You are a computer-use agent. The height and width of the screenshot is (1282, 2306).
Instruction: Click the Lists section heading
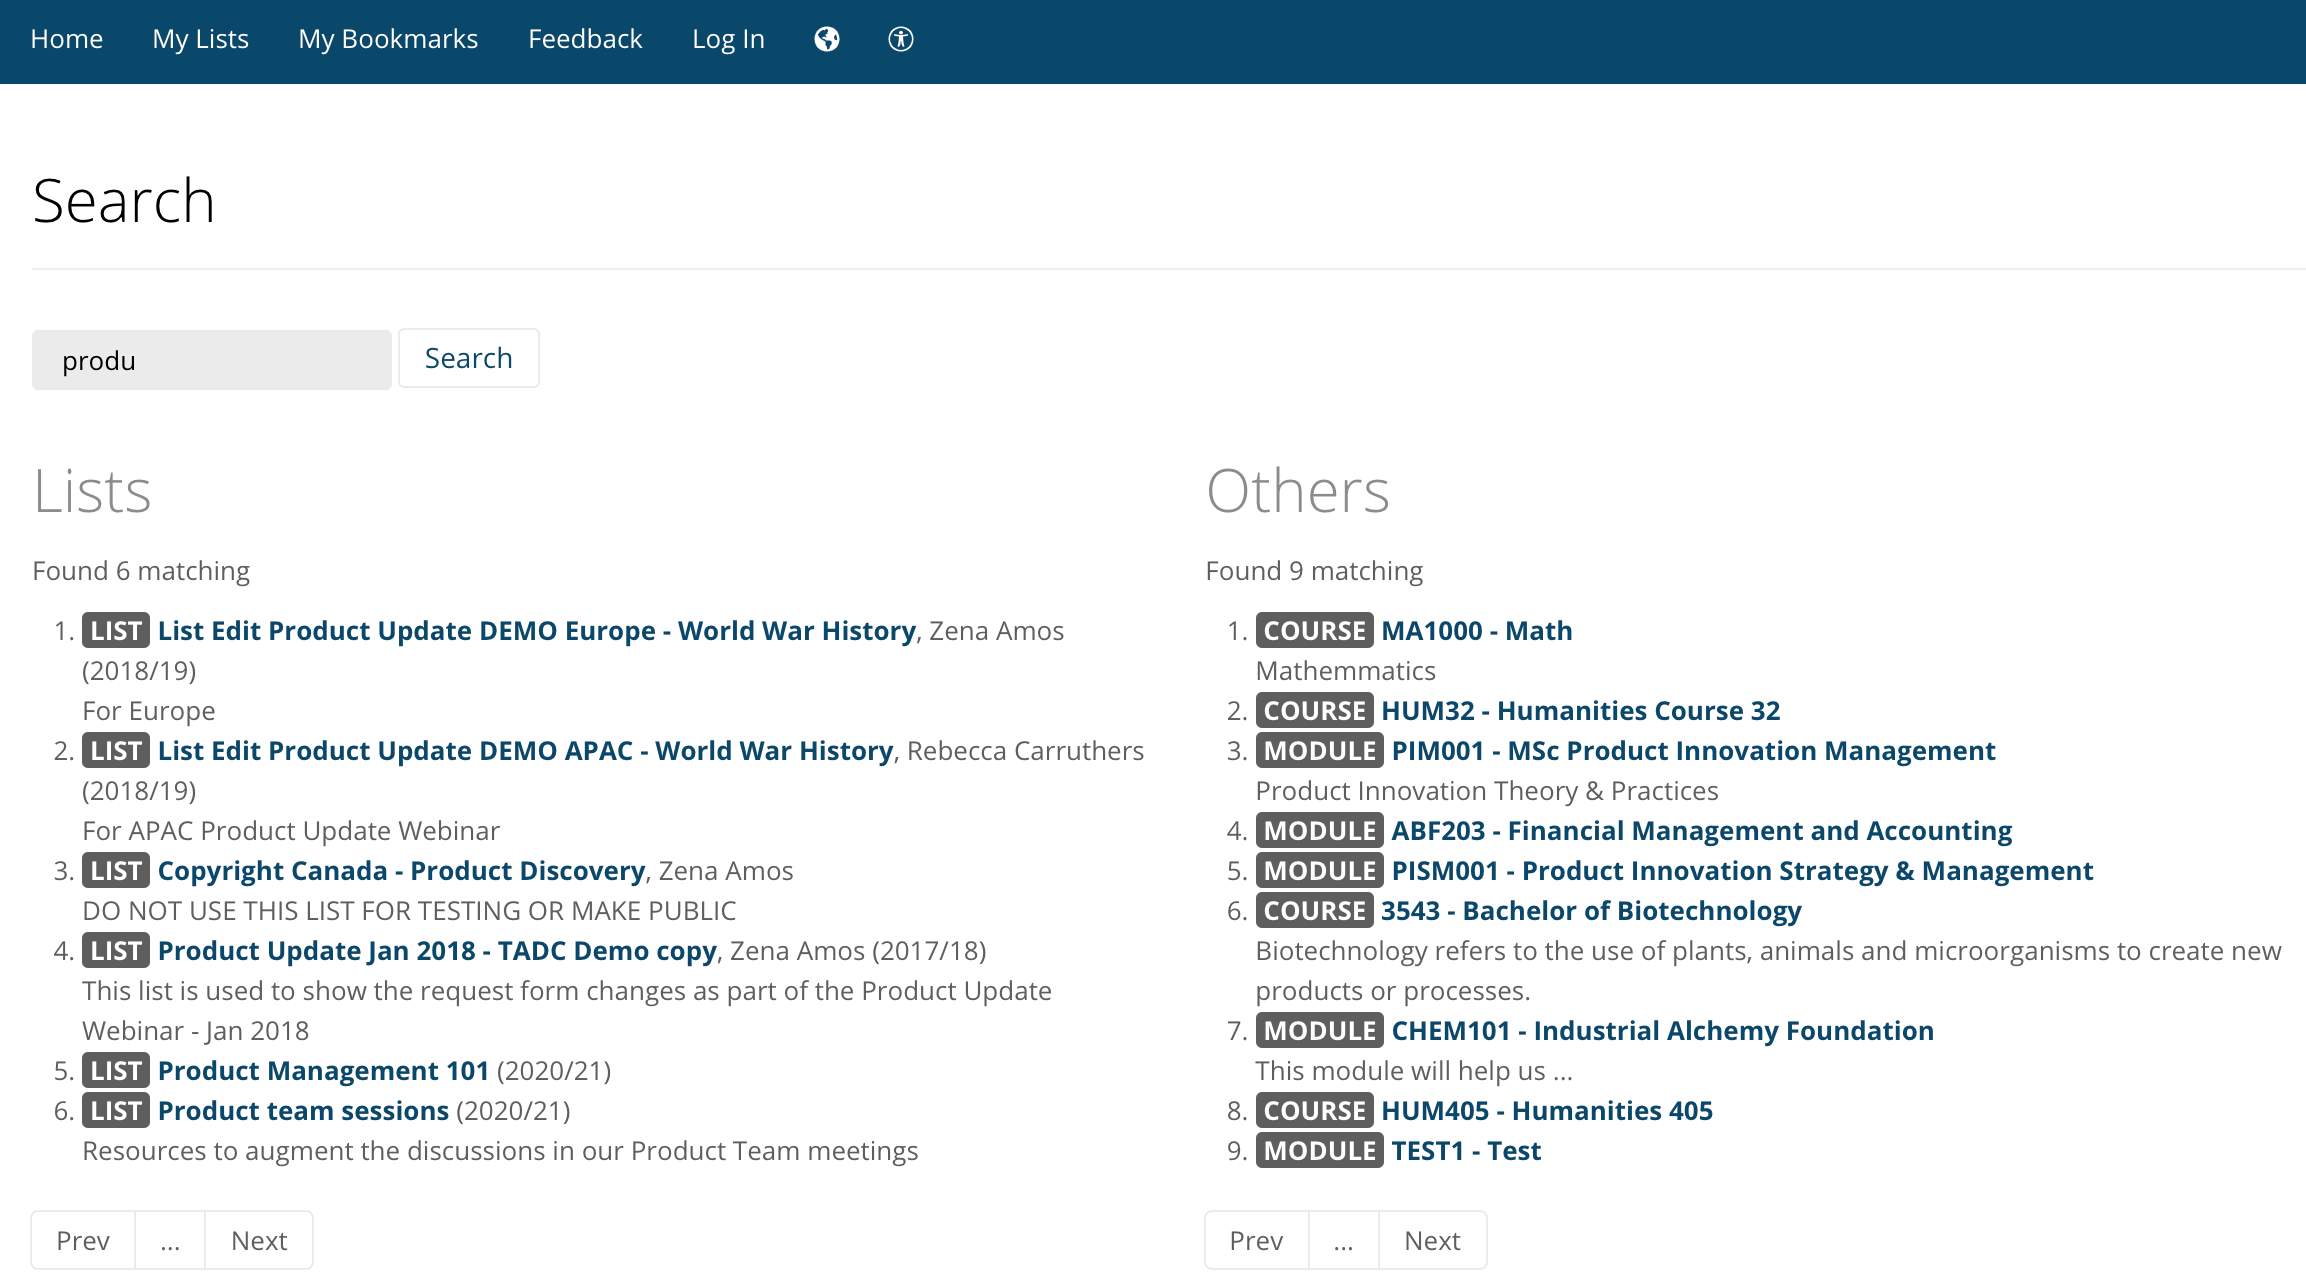92,491
